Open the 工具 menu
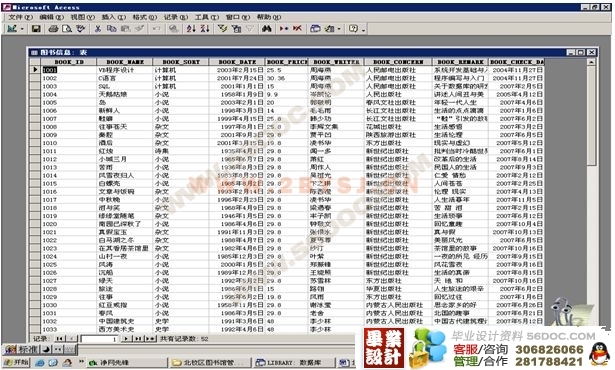This screenshot has width=615, height=370. pyautogui.click(x=207, y=17)
